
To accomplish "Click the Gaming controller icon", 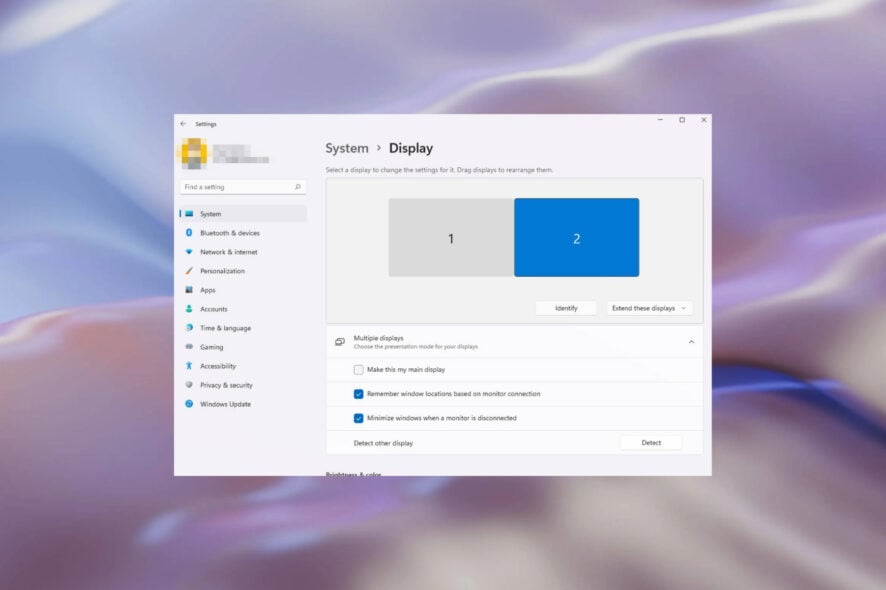I will [x=189, y=346].
